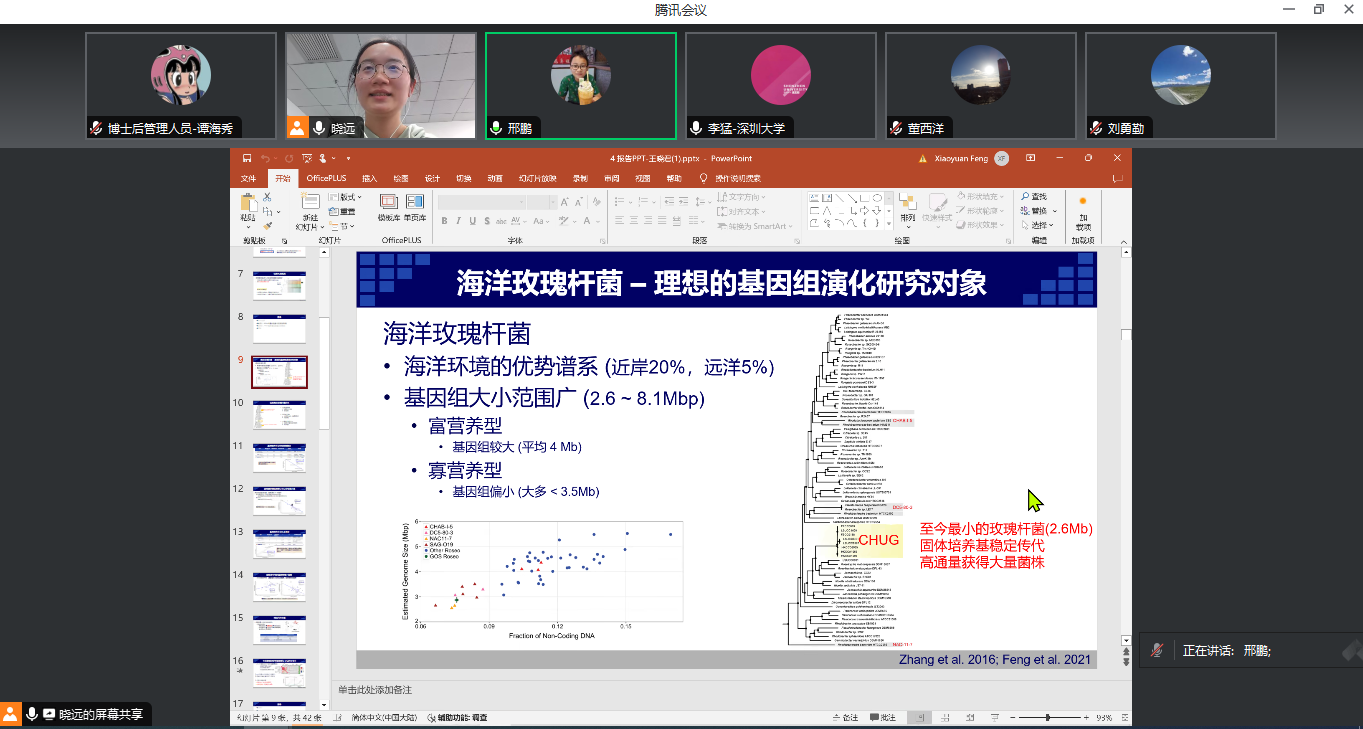Toggle the Notes (备注) pane in status bar
The height and width of the screenshot is (729, 1363).
[x=844, y=718]
